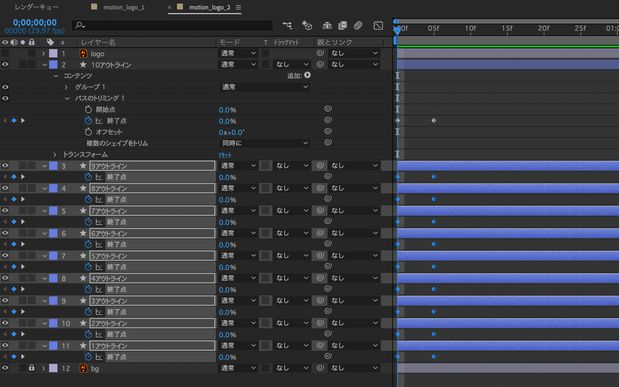619x387 pixels.
Task: Click レイヤー名 column header
Action: (98, 42)
